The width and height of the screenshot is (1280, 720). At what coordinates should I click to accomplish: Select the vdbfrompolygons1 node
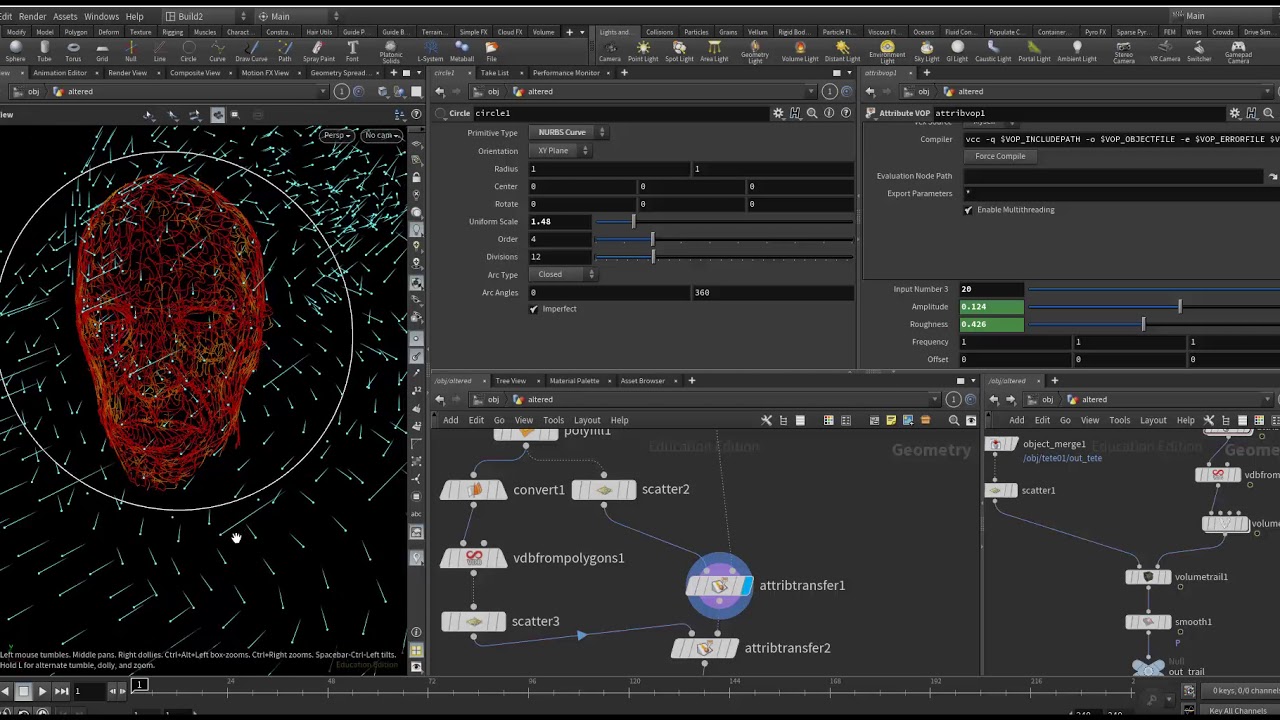click(474, 558)
